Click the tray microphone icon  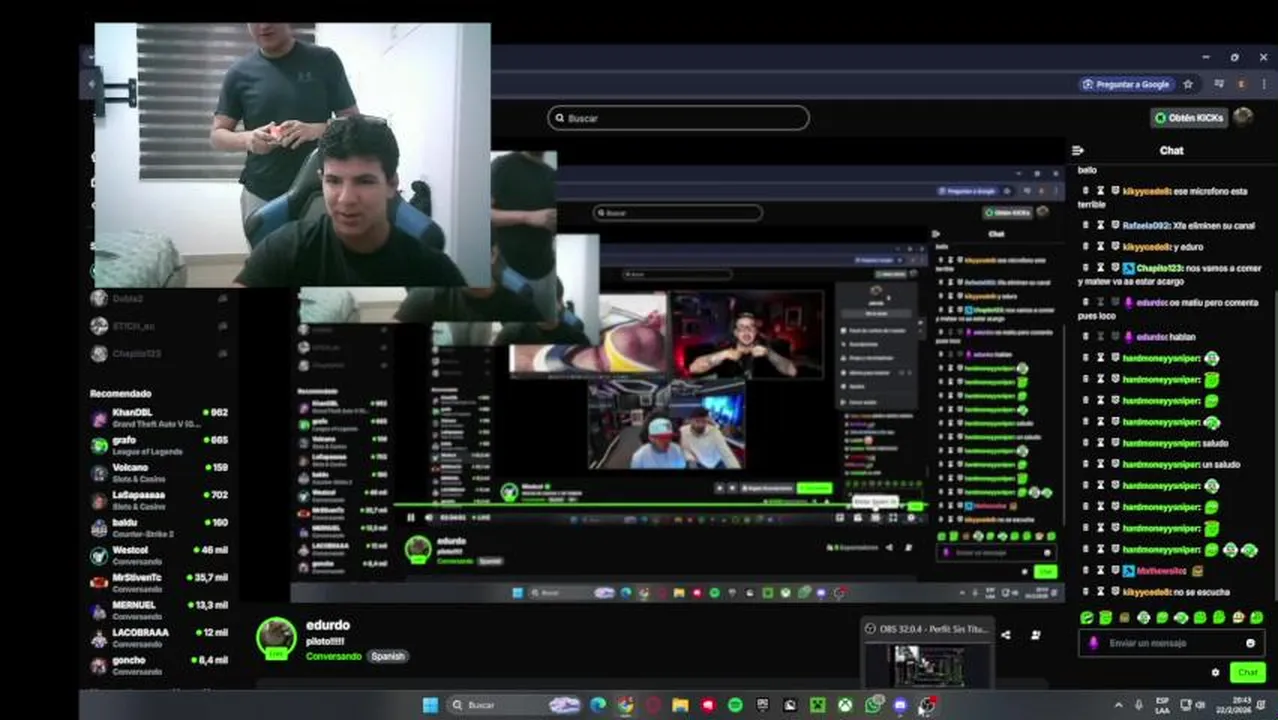click(1139, 705)
